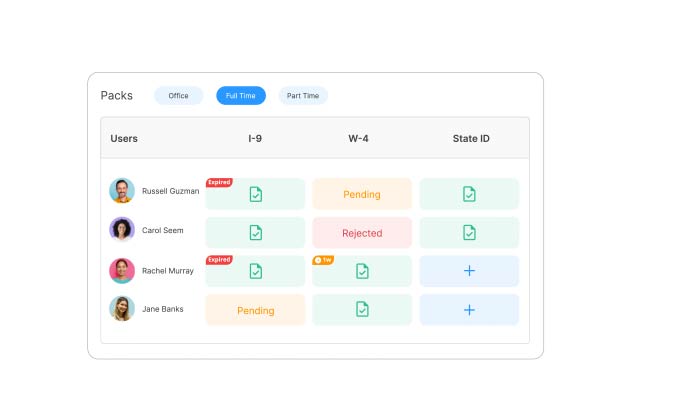
Task: Open Russell Guzman's Pending W-4 cell
Action: point(362,194)
